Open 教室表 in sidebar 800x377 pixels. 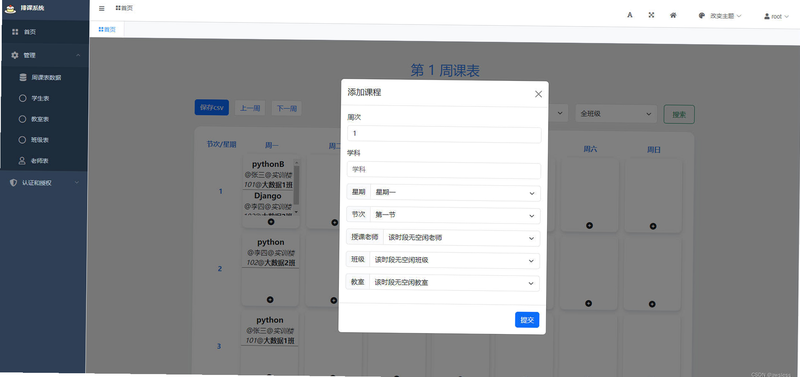pos(44,119)
